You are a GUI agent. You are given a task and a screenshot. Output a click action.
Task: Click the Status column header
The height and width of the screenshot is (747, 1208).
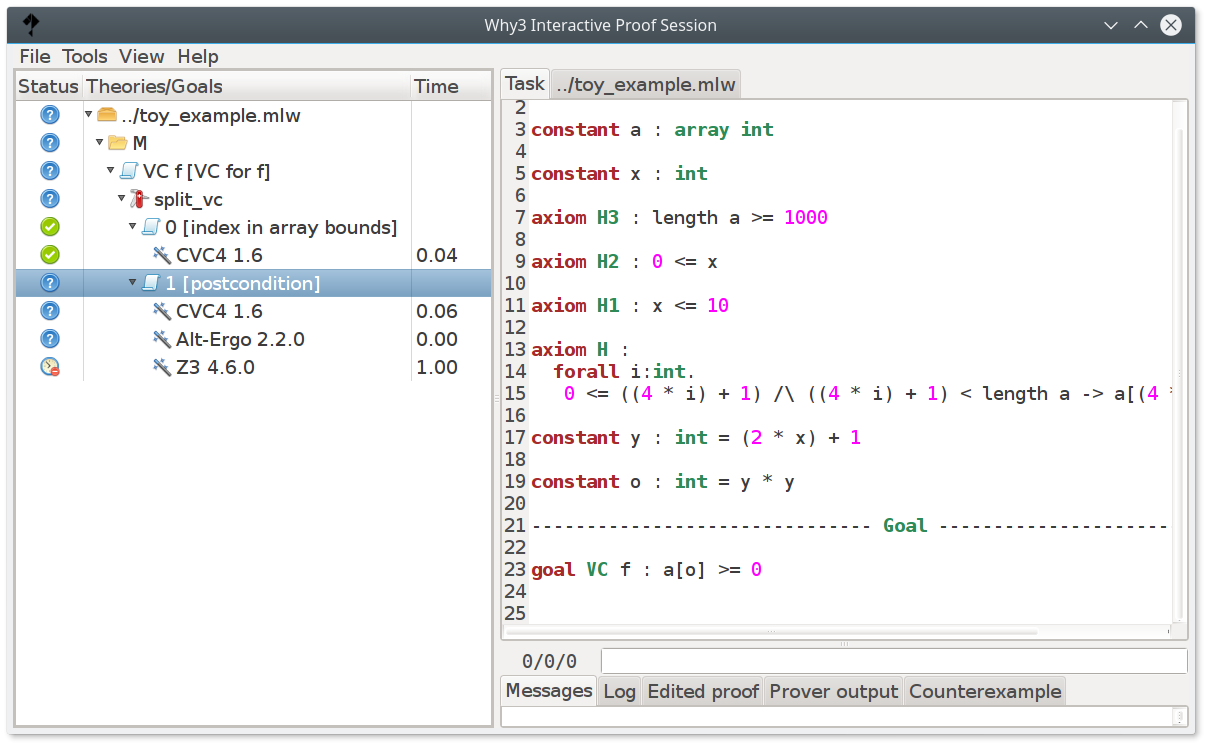tap(49, 86)
